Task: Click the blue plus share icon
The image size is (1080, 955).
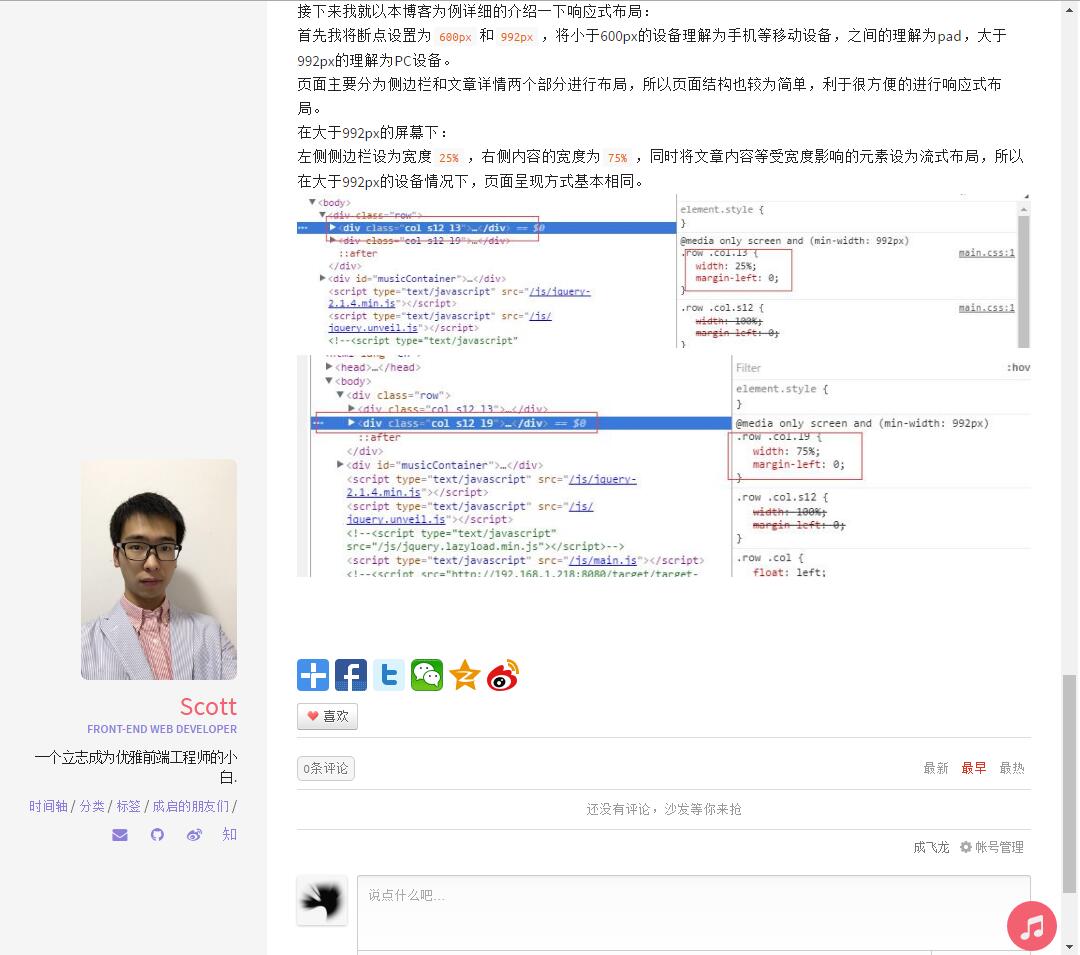Action: click(313, 676)
